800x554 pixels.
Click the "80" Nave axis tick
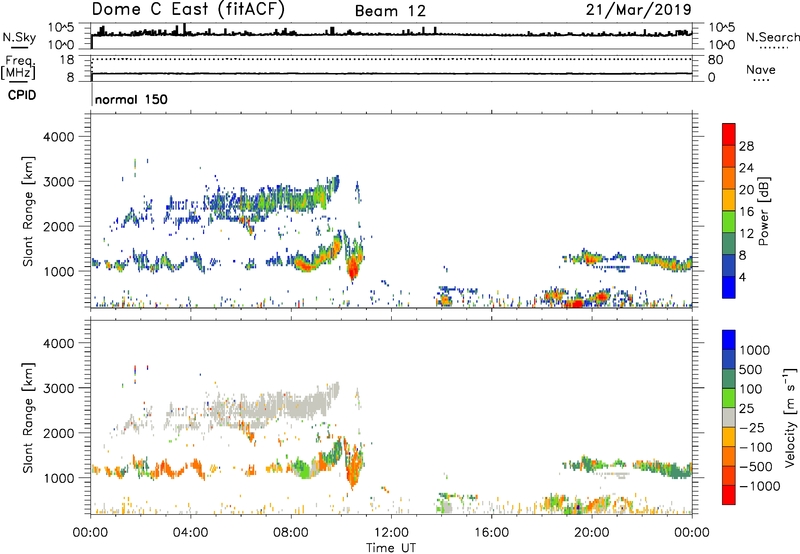pos(716,60)
